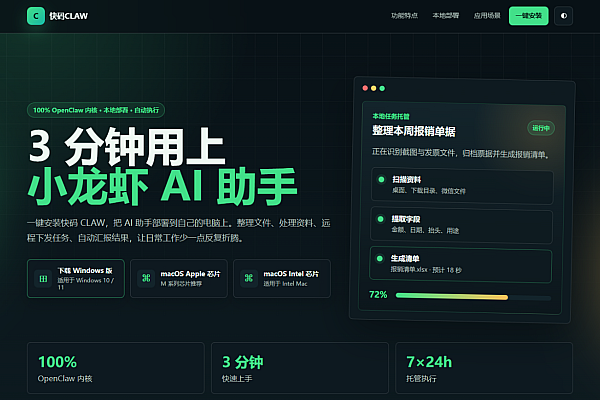Image resolution: width=600 pixels, height=400 pixels.
Task: Click the task progress bar
Action: (x=473, y=297)
